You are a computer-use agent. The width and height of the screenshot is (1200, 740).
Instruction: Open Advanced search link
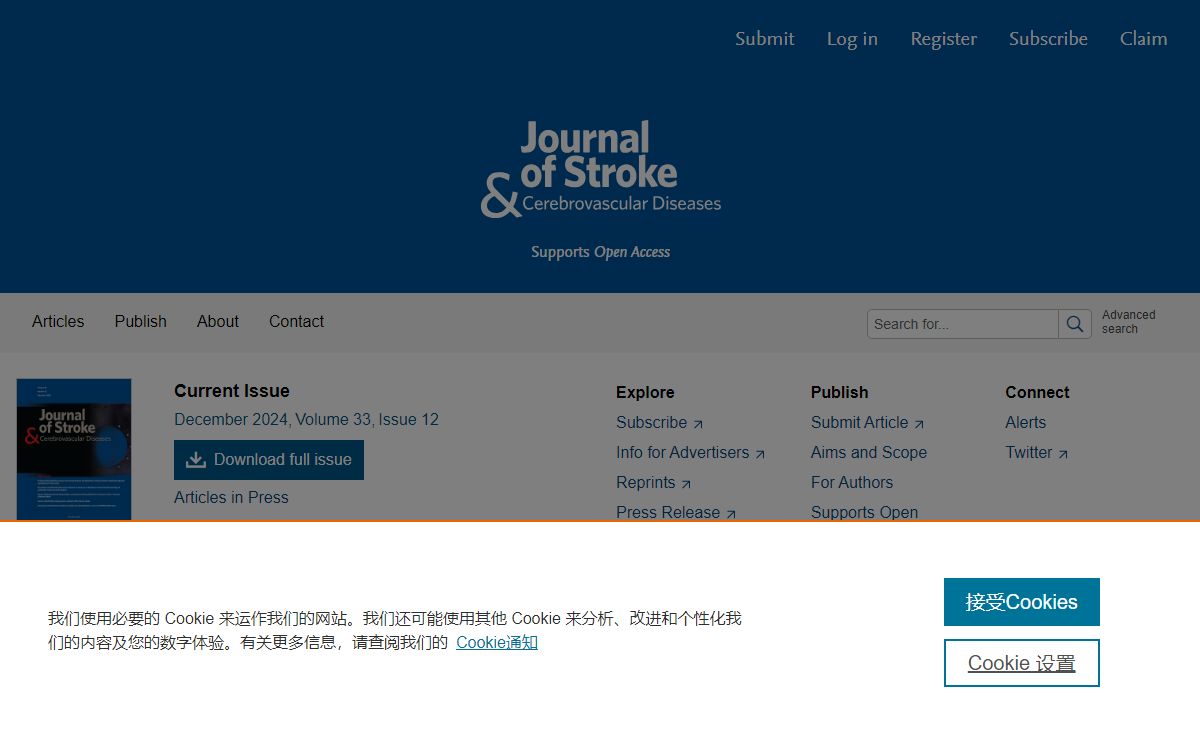pyautogui.click(x=1128, y=322)
